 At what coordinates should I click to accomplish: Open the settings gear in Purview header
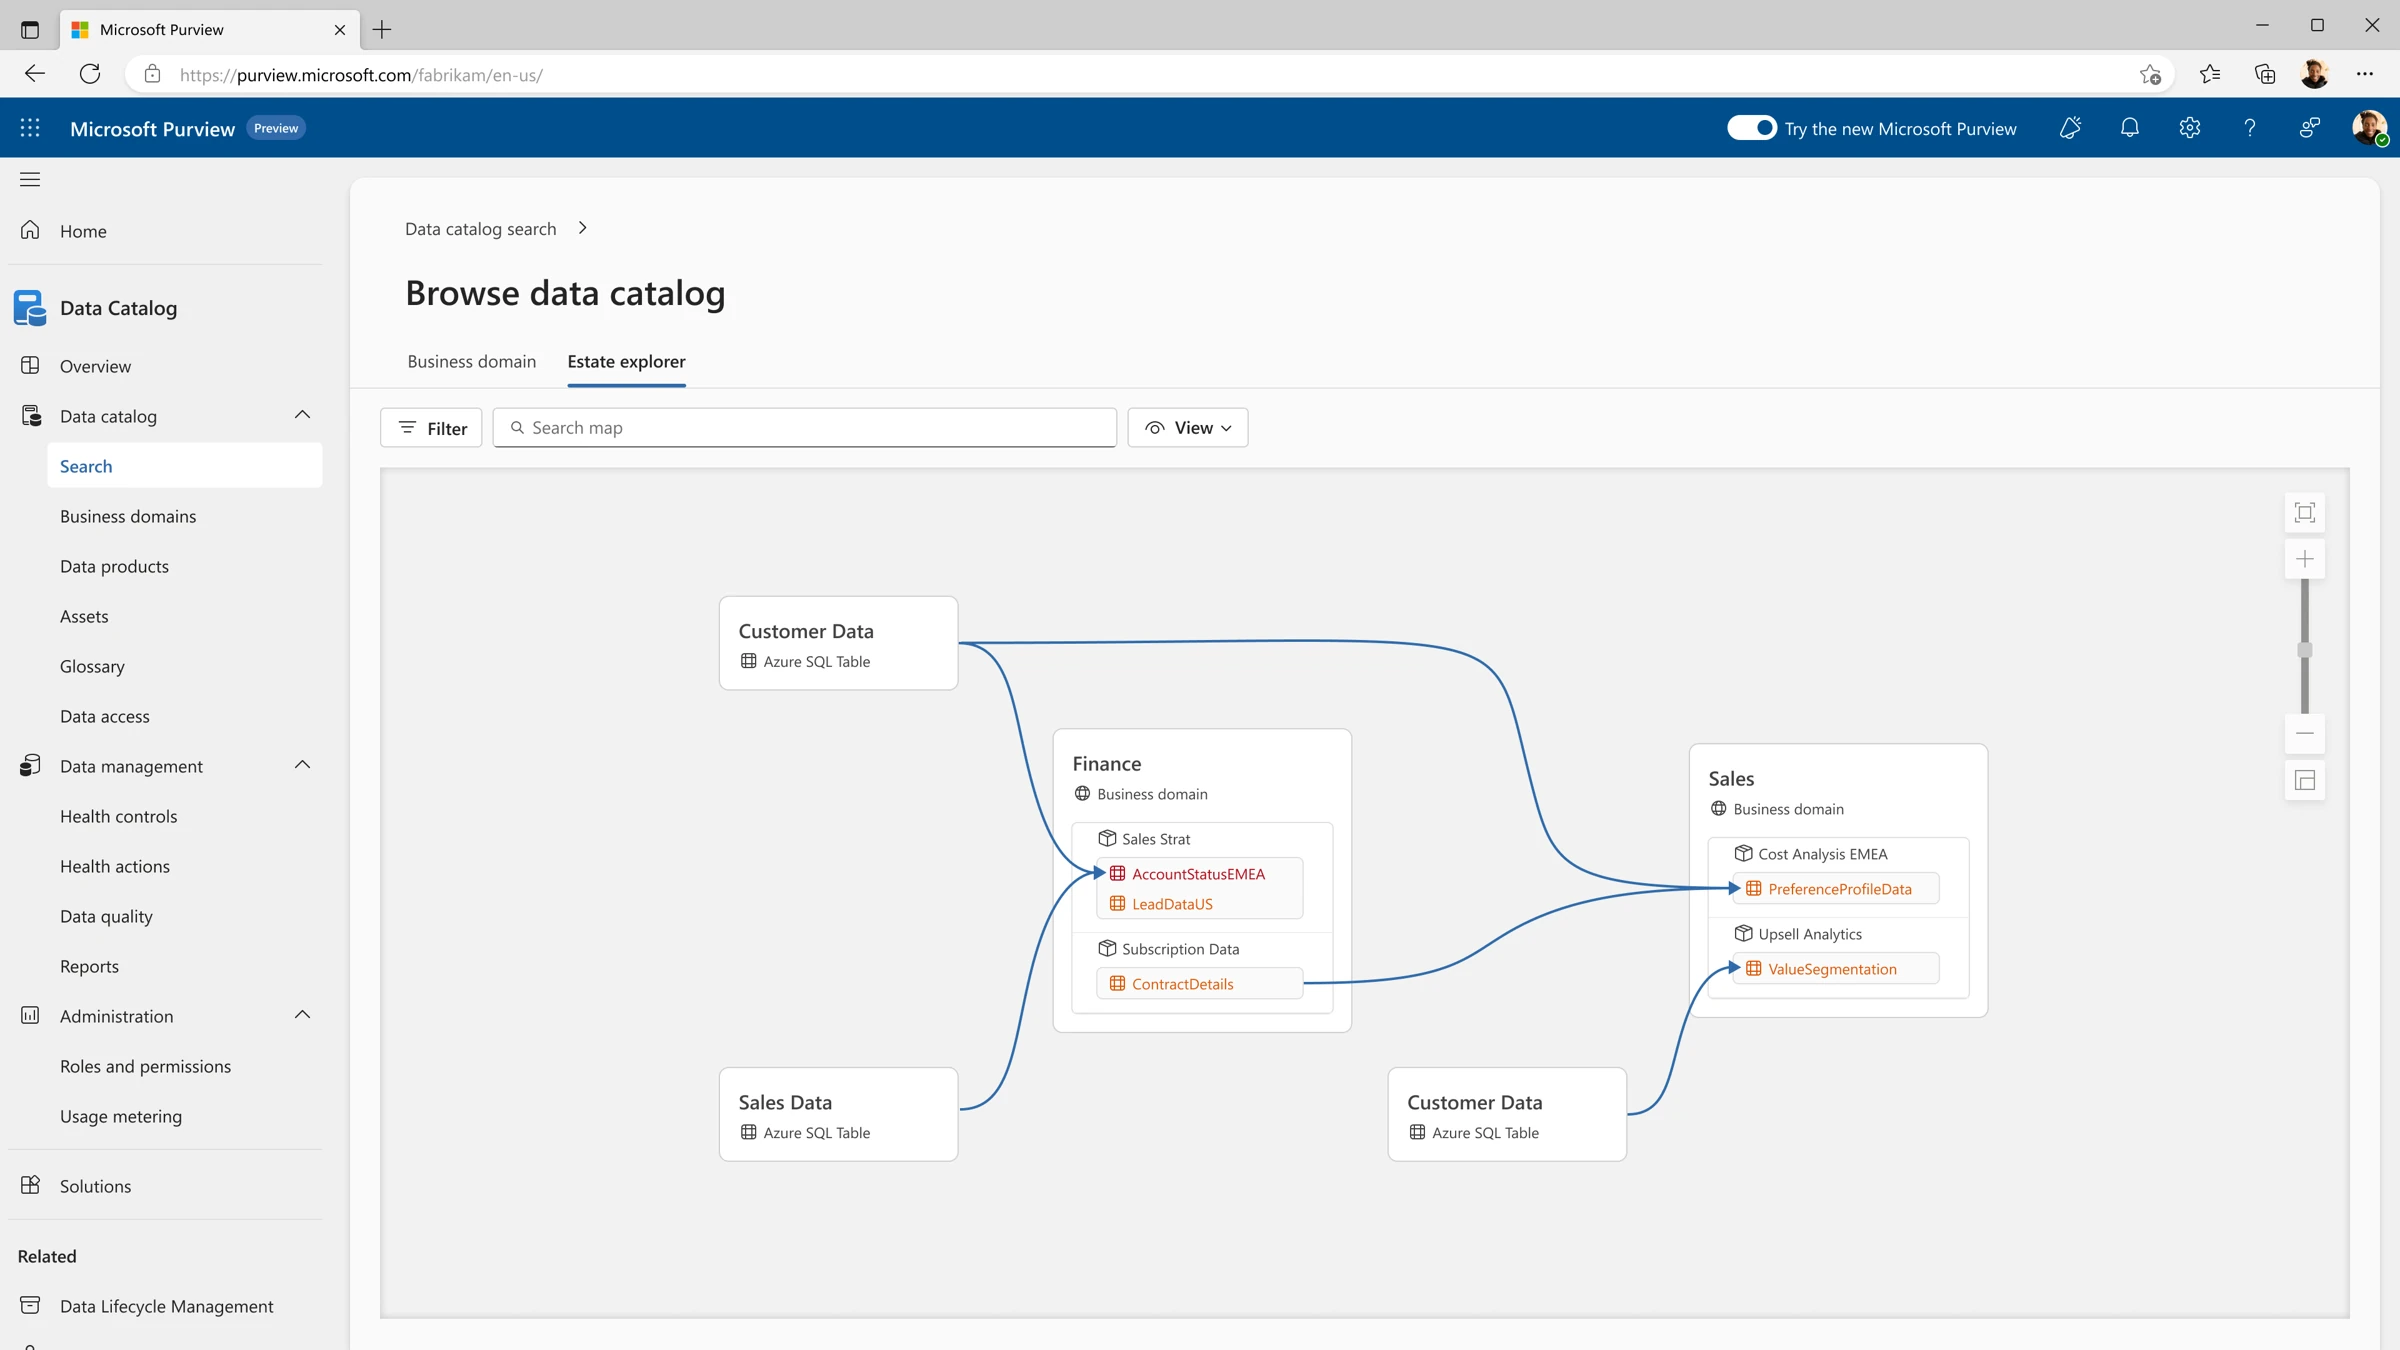click(2190, 128)
